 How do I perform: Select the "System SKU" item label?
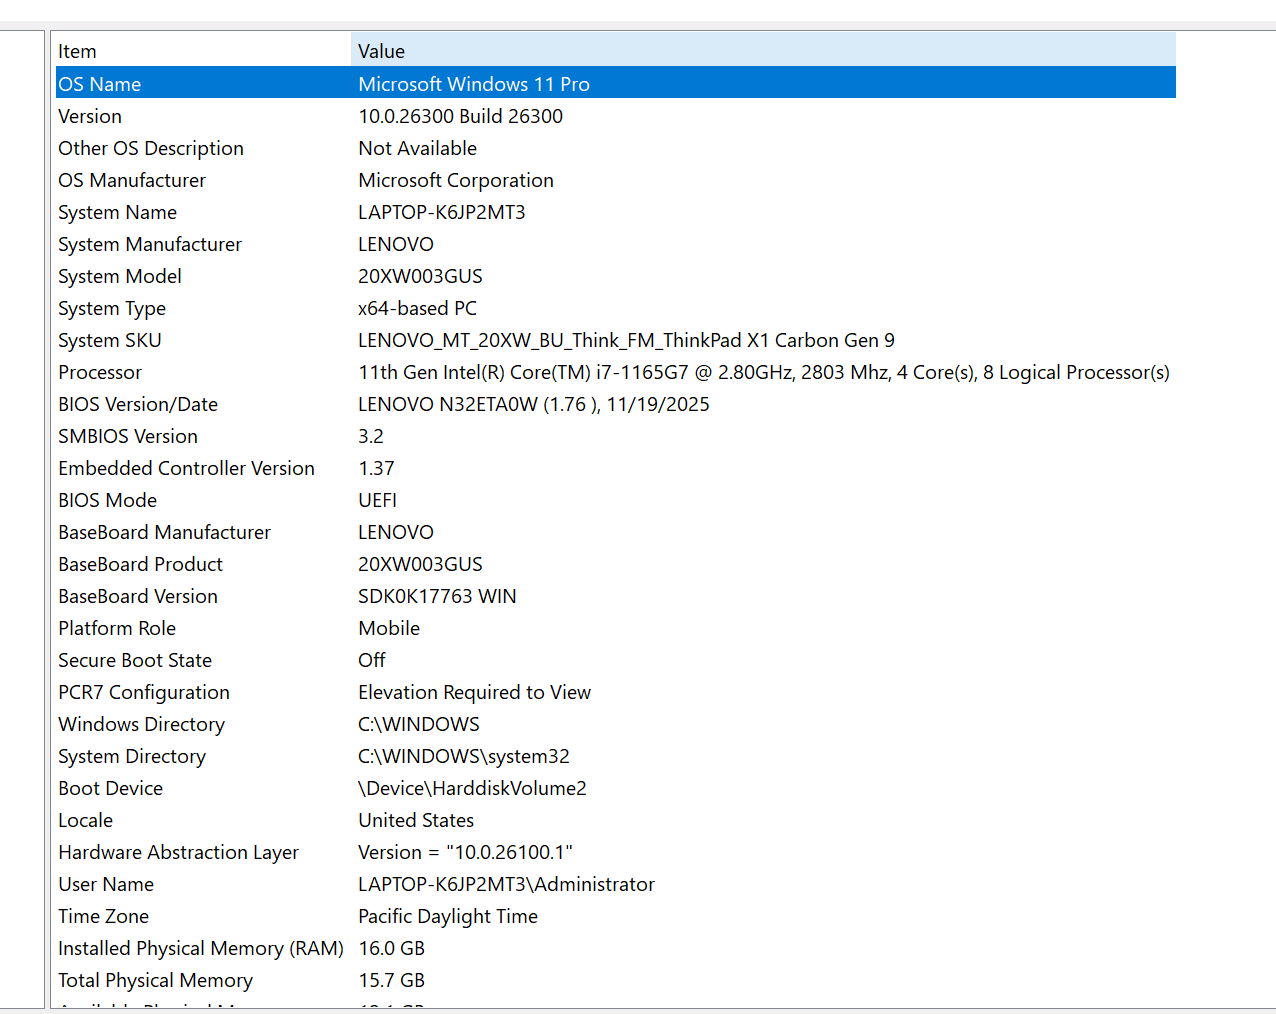(x=110, y=340)
